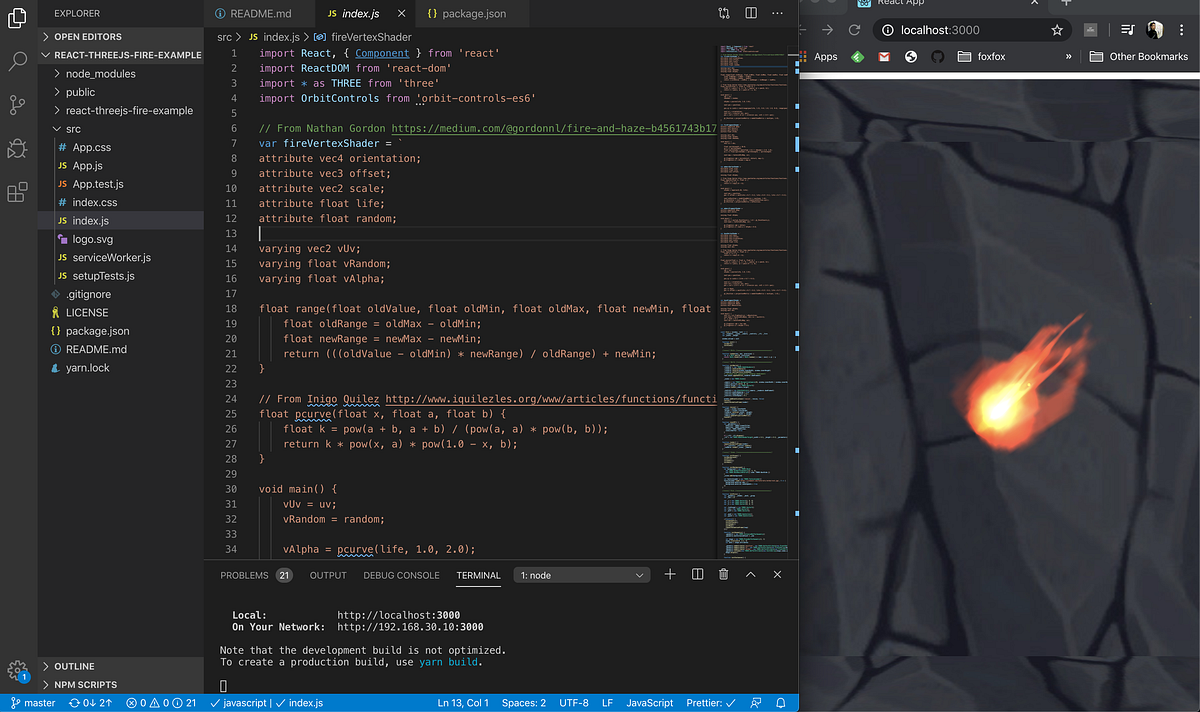The width and height of the screenshot is (1200, 712).
Task: Open Apps bookmark shortcut
Action: click(x=817, y=57)
